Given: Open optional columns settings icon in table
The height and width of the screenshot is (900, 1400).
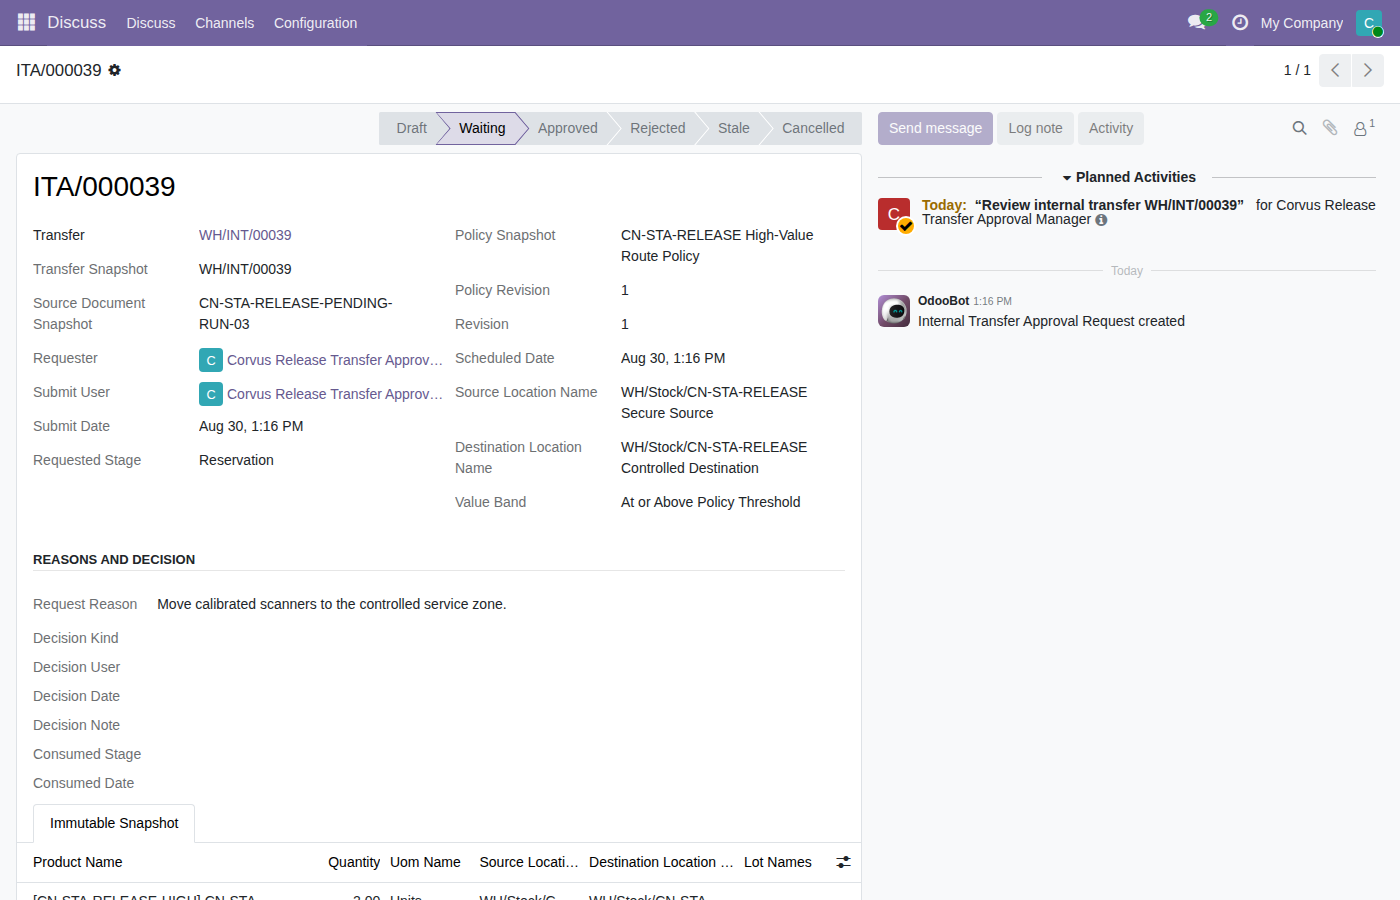Looking at the screenshot, I should (x=844, y=862).
